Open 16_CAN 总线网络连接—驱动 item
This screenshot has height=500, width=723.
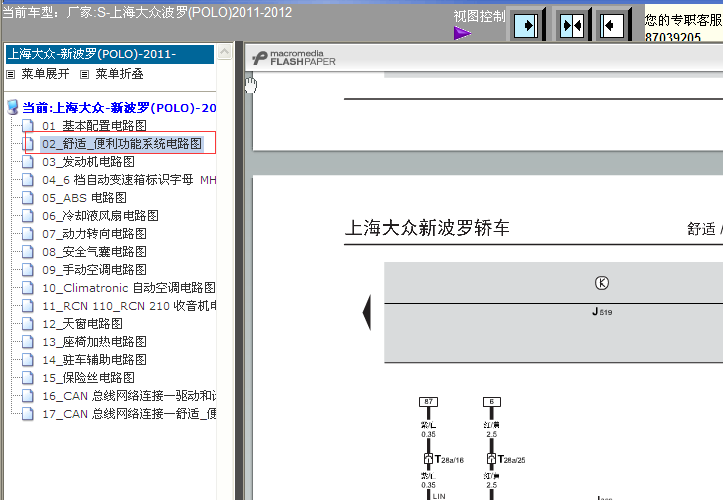(x=129, y=395)
